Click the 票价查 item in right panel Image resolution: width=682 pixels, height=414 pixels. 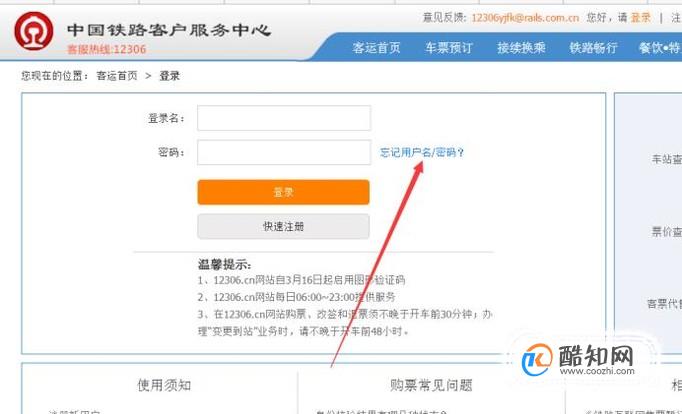pos(666,232)
